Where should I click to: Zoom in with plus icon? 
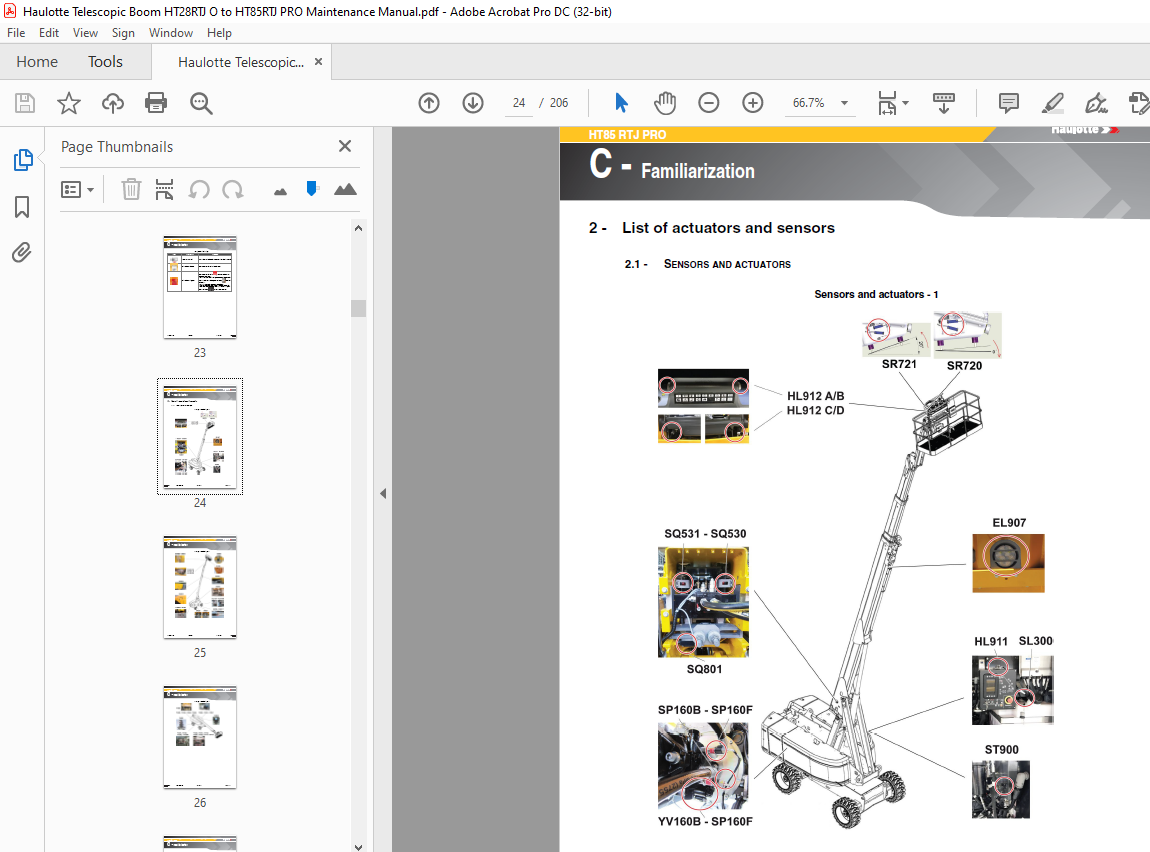click(x=752, y=103)
